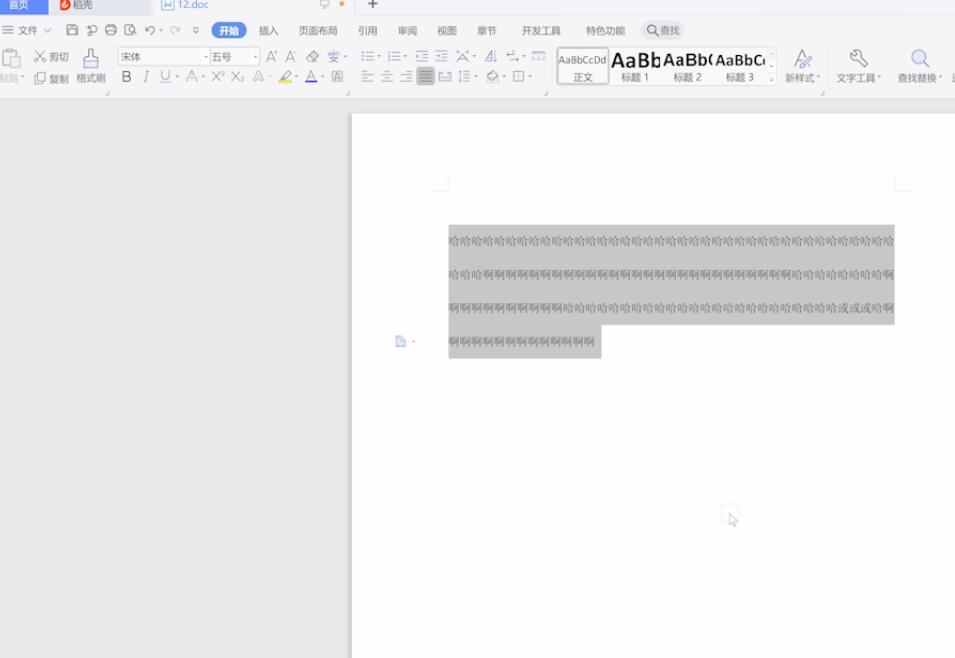Open the 特色功能 tab
Screen dimensions: 955x658
605,30
